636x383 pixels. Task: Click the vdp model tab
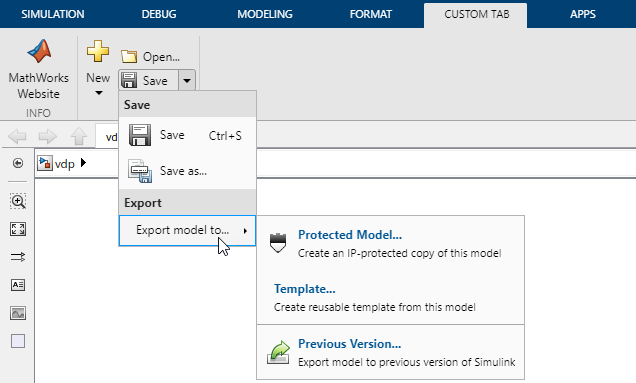pos(107,136)
